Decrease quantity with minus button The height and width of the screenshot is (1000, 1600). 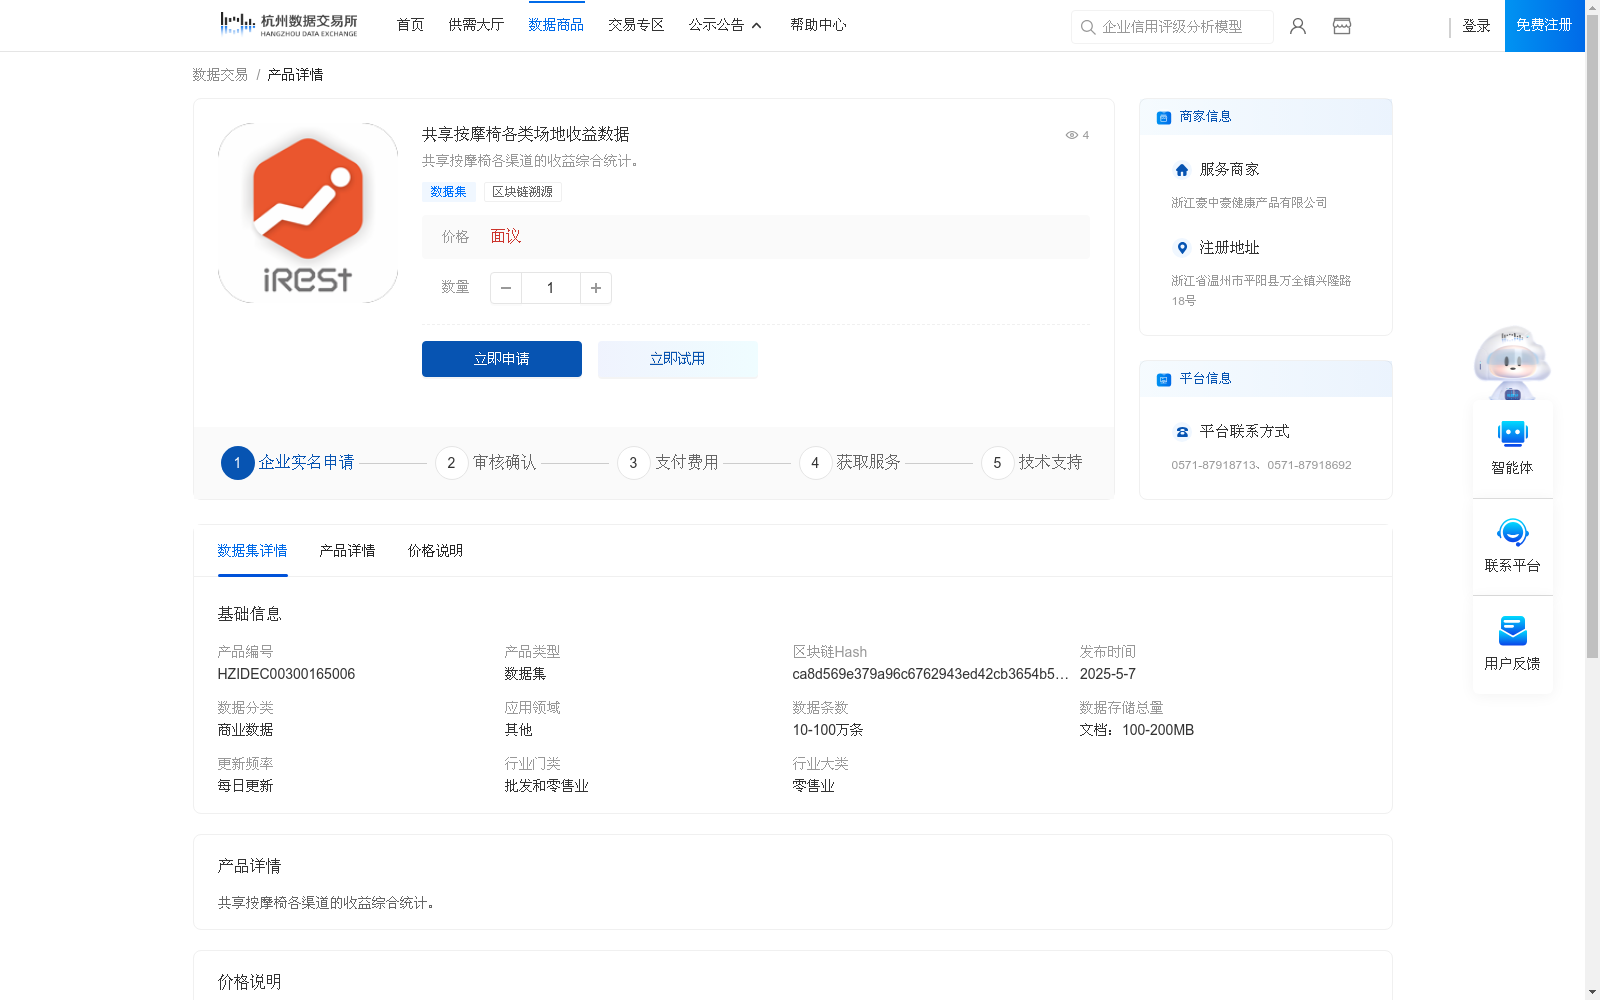point(506,288)
